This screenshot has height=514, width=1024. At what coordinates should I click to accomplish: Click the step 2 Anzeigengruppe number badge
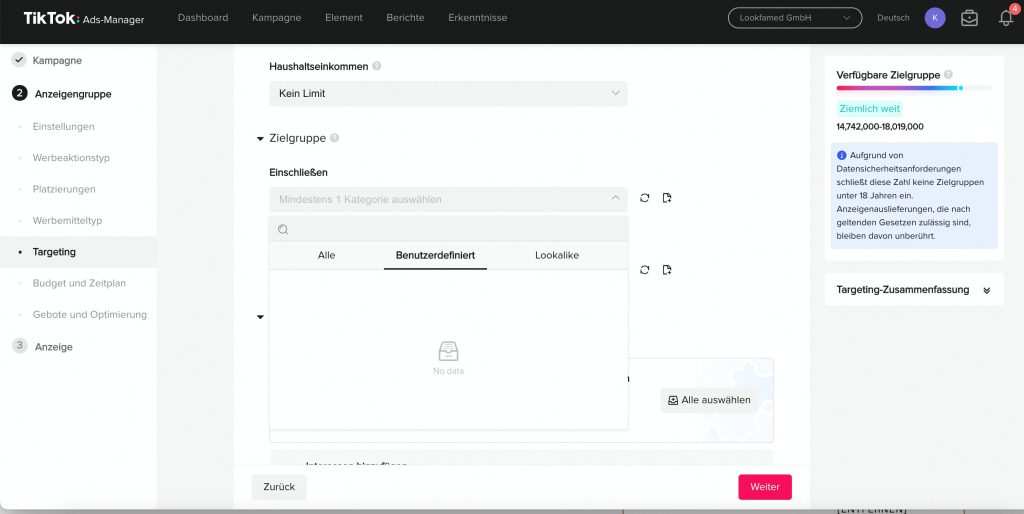[x=20, y=93]
